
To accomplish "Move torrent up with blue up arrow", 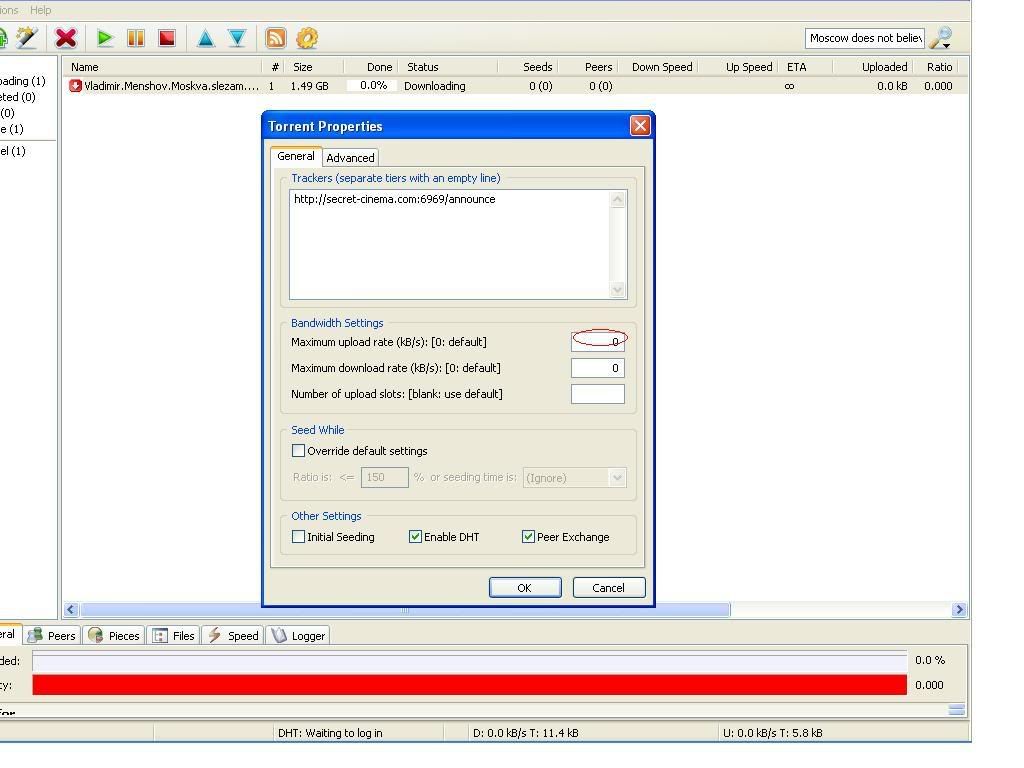I will tap(205, 38).
